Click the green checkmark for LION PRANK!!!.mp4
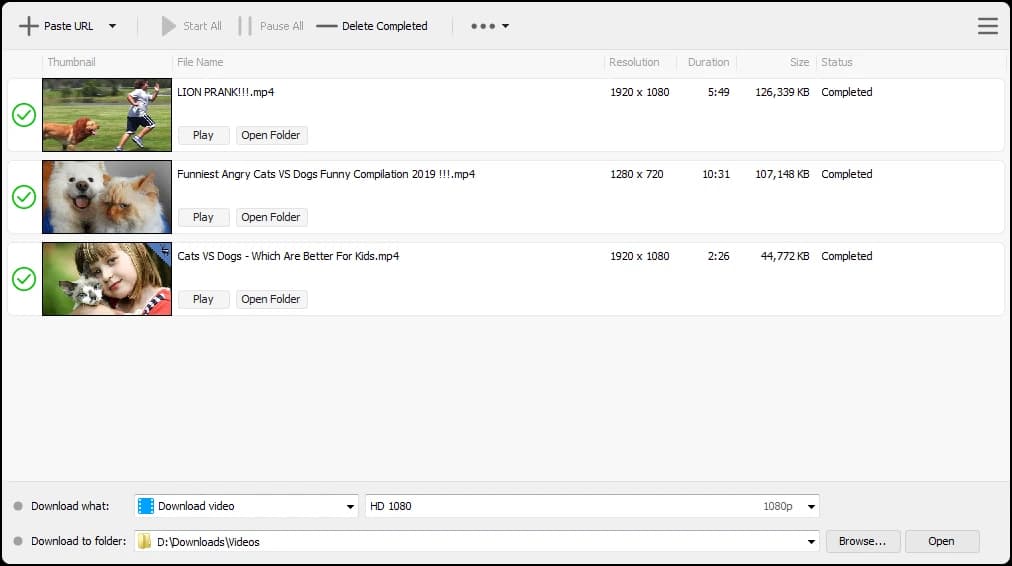The width and height of the screenshot is (1012, 566). tap(24, 115)
